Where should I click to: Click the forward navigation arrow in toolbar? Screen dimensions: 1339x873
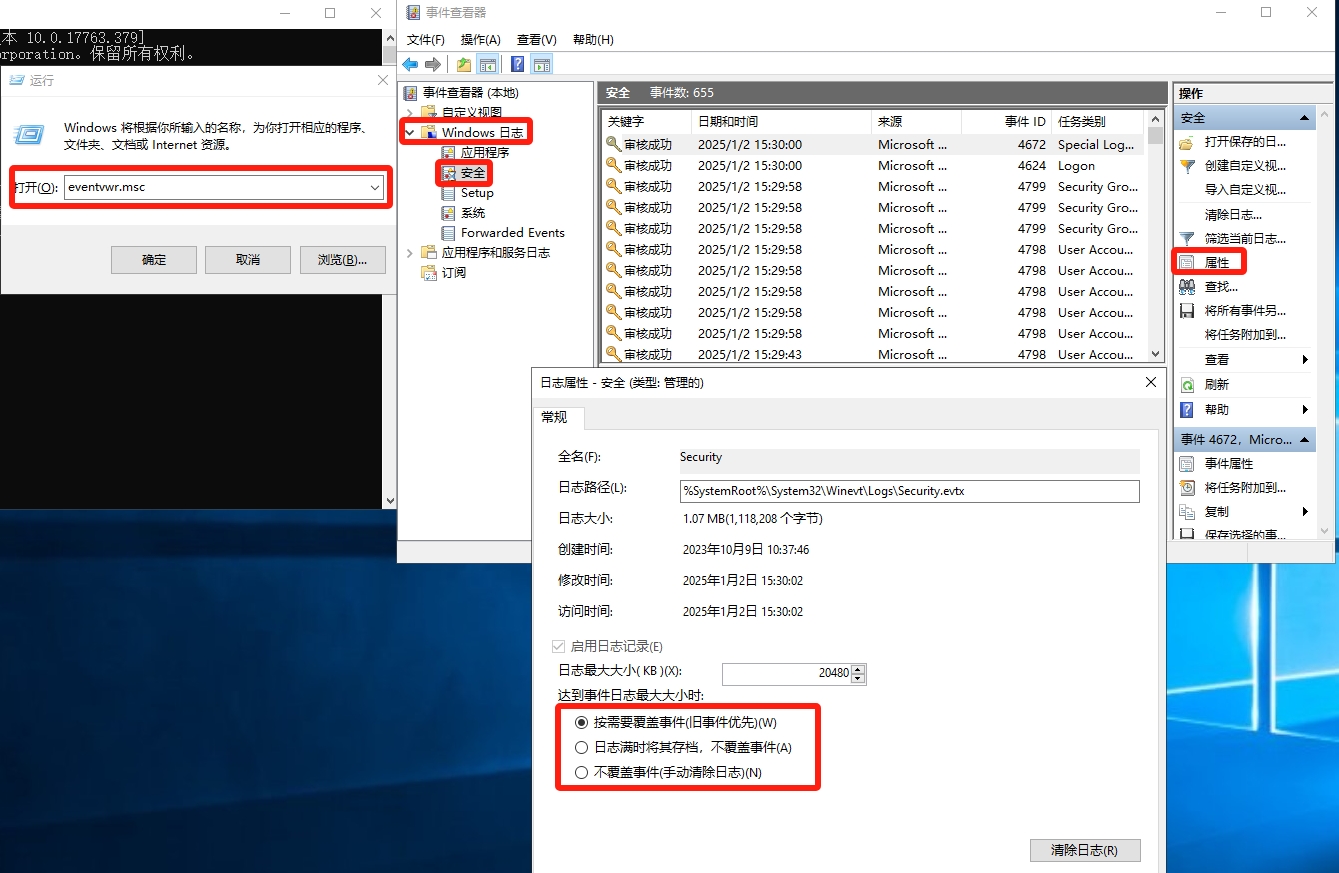[x=432, y=64]
